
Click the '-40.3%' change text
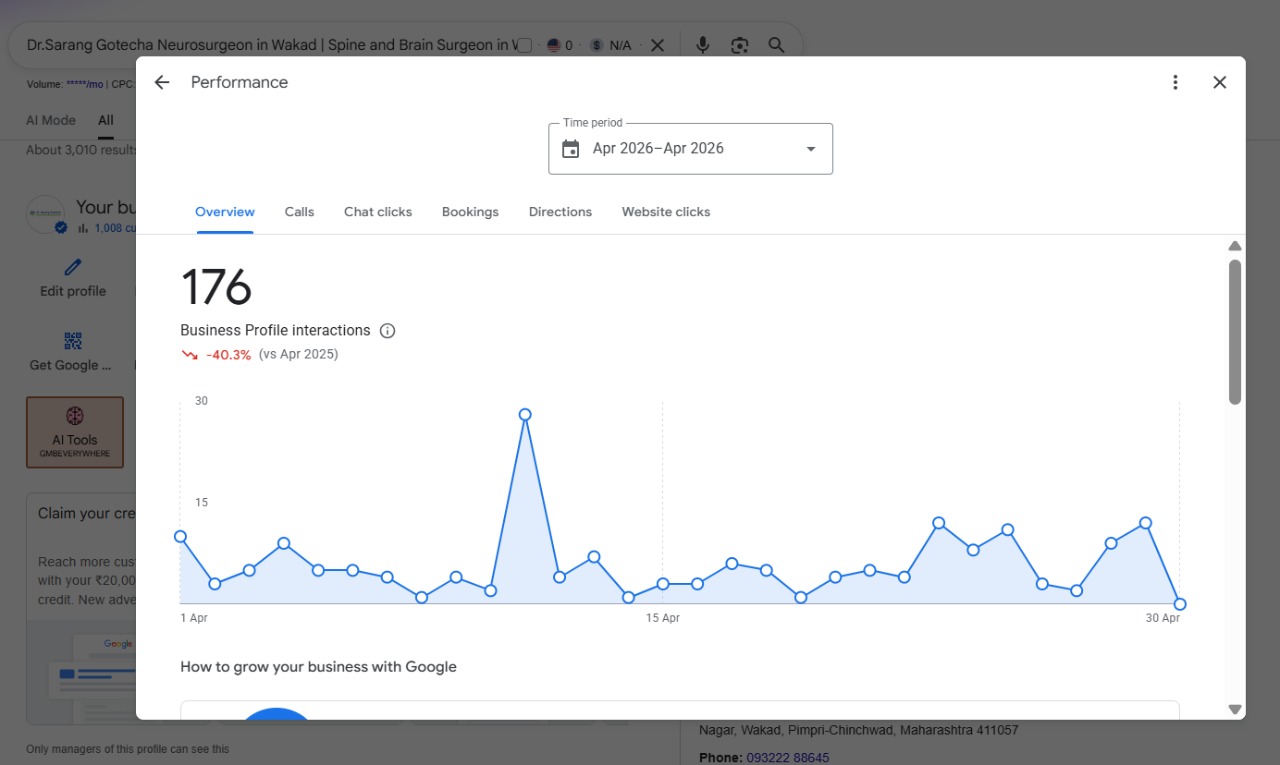coord(229,354)
